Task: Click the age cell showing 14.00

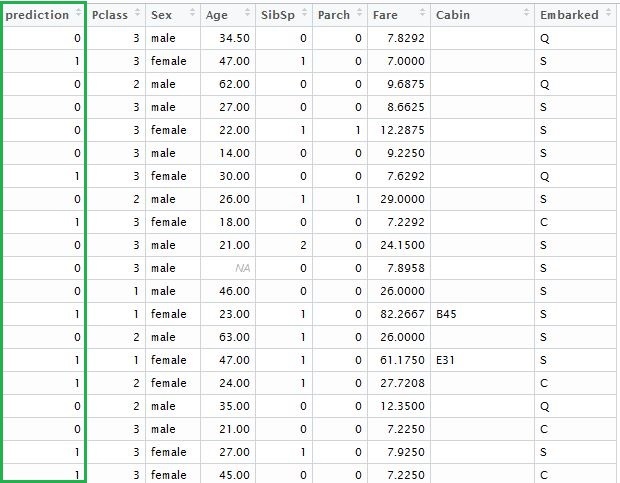Action: (x=233, y=153)
